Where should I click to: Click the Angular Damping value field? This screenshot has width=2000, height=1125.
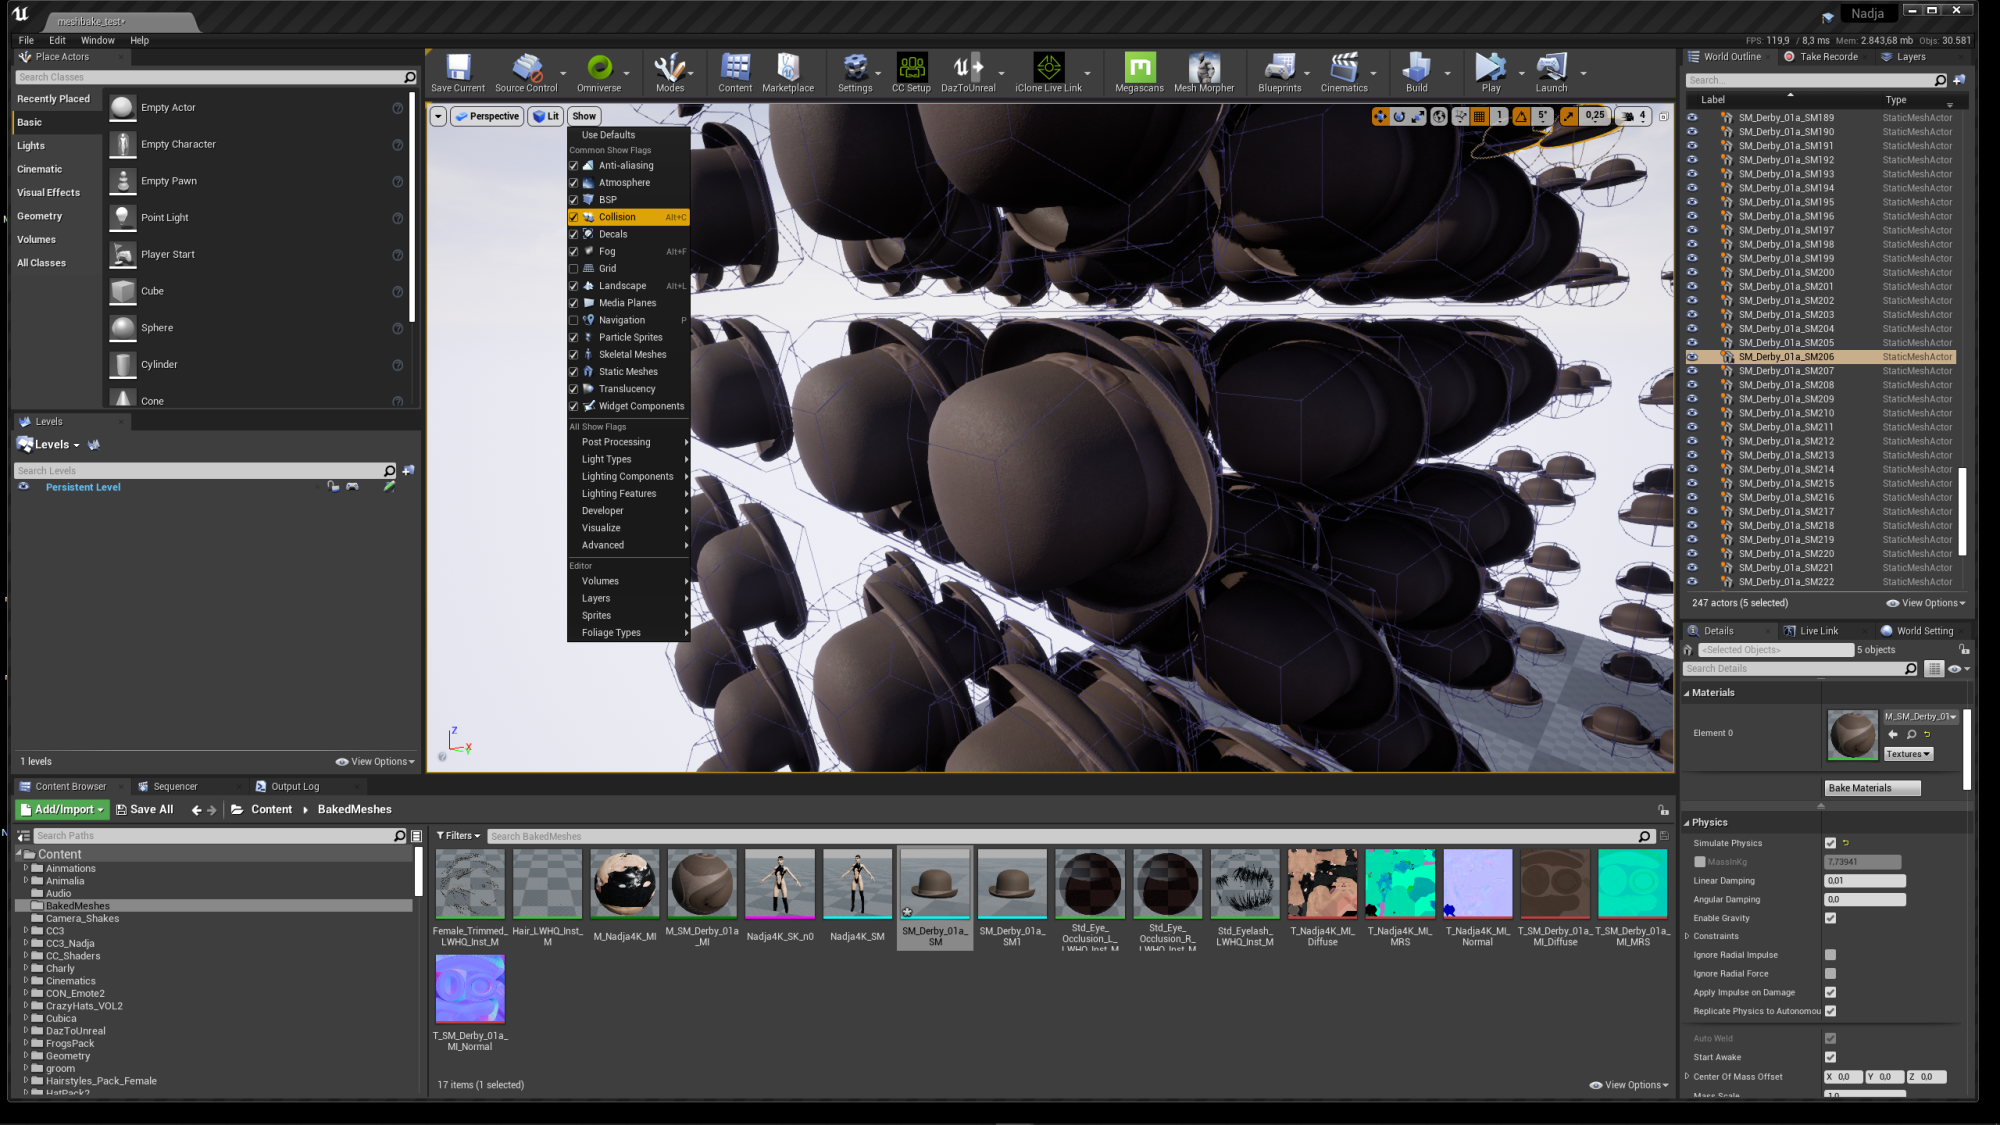pos(1865,900)
